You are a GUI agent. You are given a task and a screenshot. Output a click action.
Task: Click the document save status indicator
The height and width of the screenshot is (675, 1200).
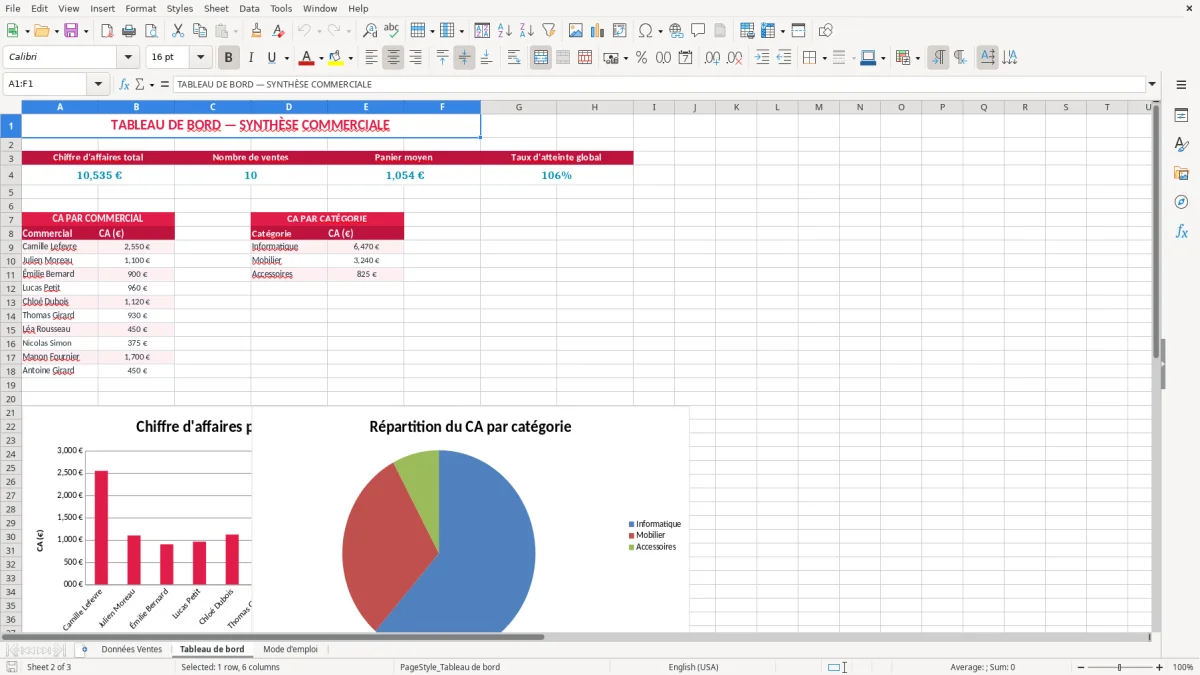click(x=11, y=667)
